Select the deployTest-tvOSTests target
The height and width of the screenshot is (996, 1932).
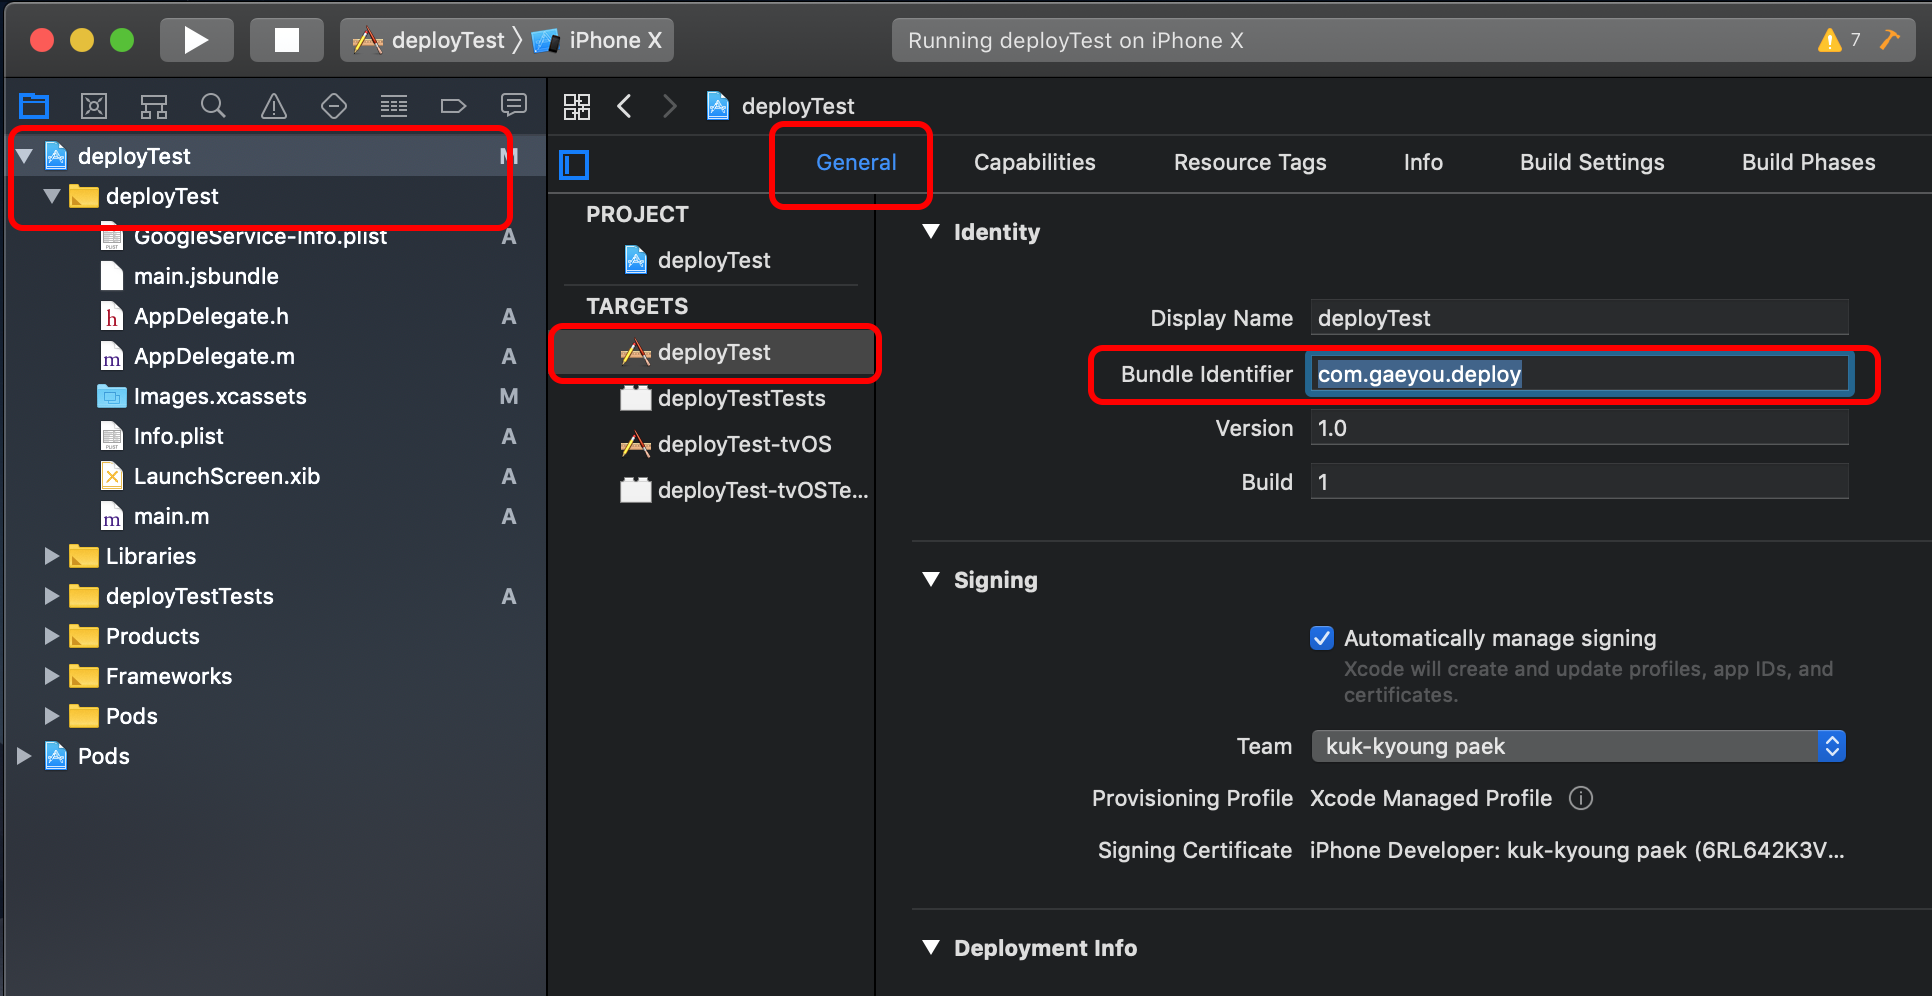711,490
